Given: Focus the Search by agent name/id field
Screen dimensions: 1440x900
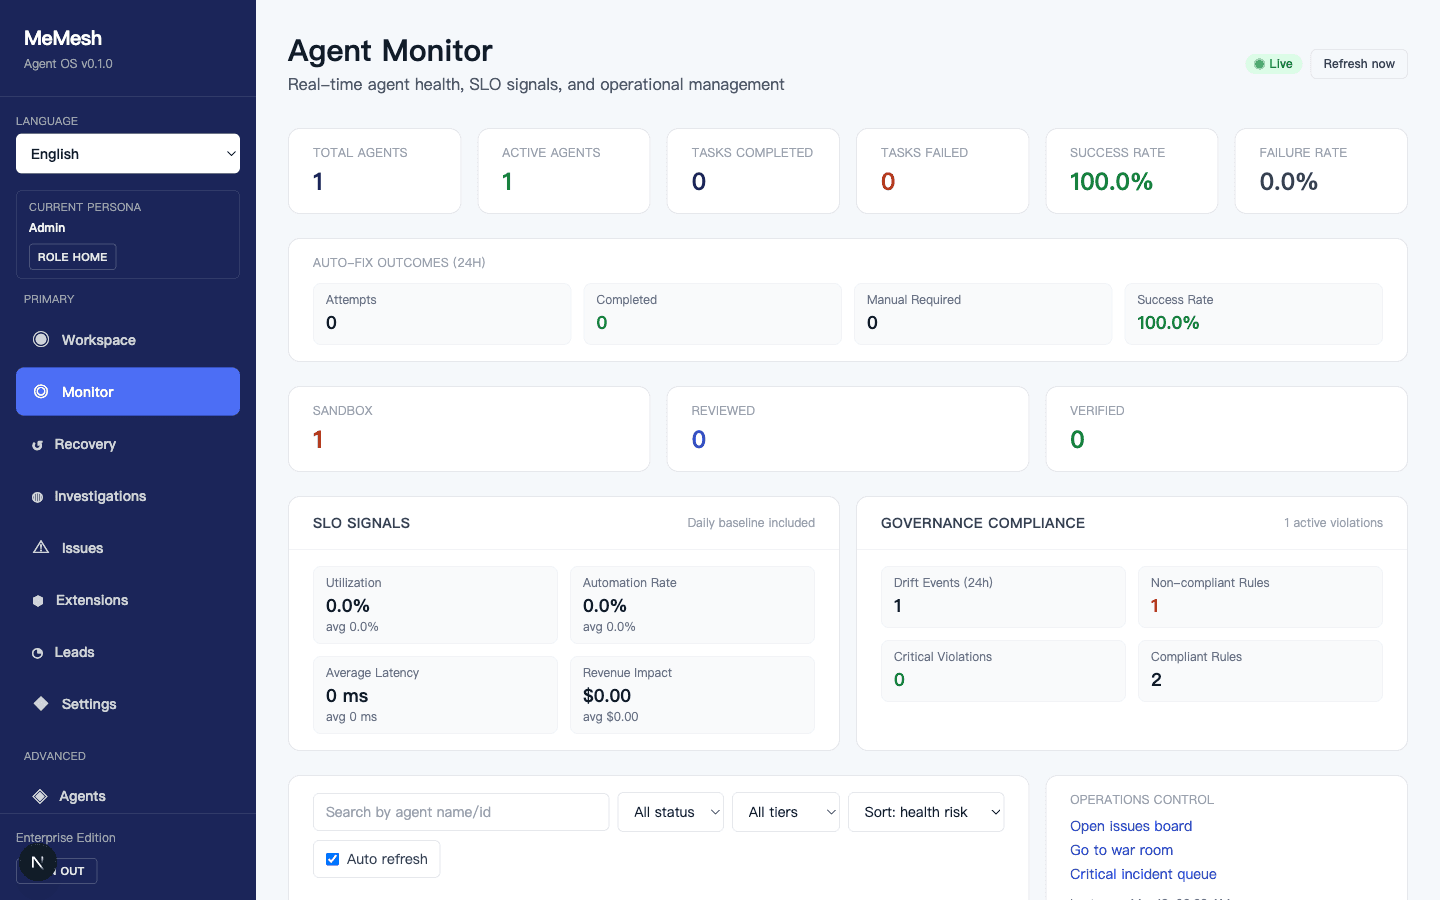Looking at the screenshot, I should (461, 812).
